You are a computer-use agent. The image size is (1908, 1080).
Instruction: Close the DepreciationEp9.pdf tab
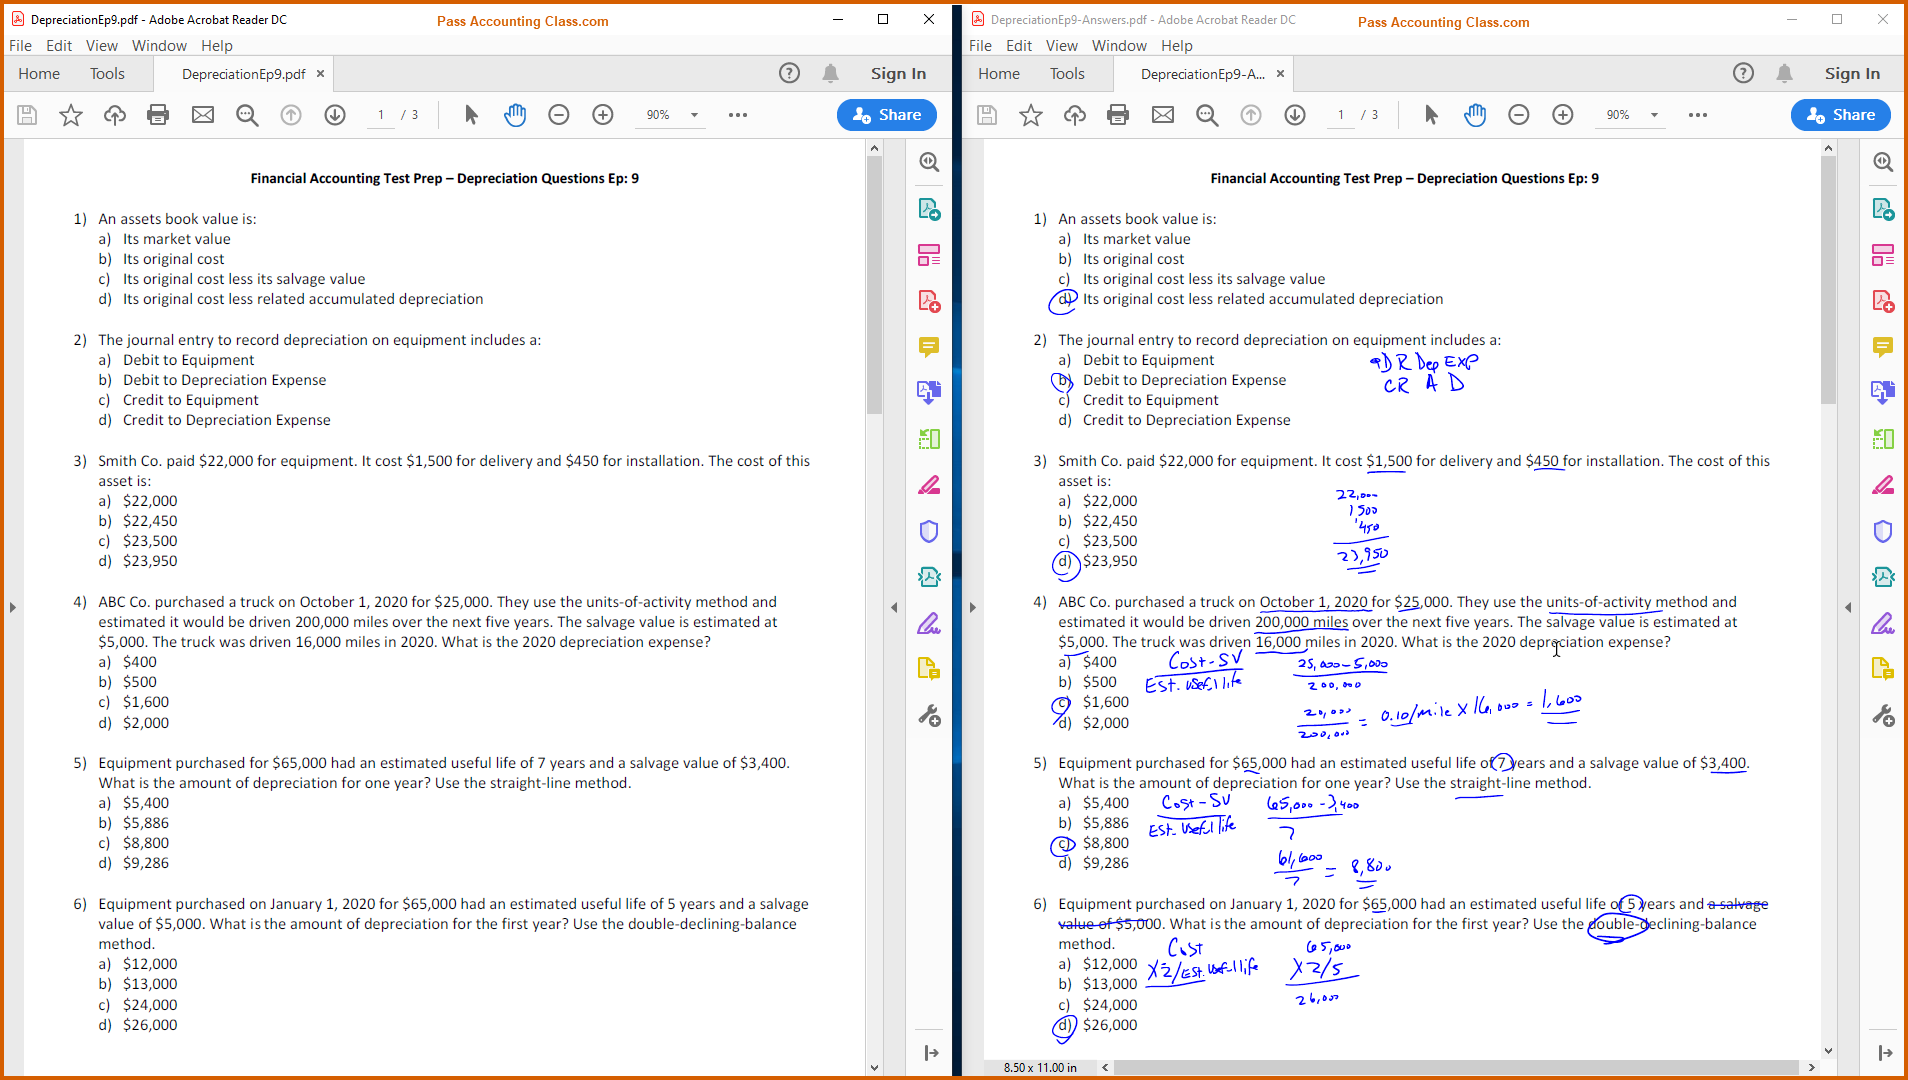320,74
